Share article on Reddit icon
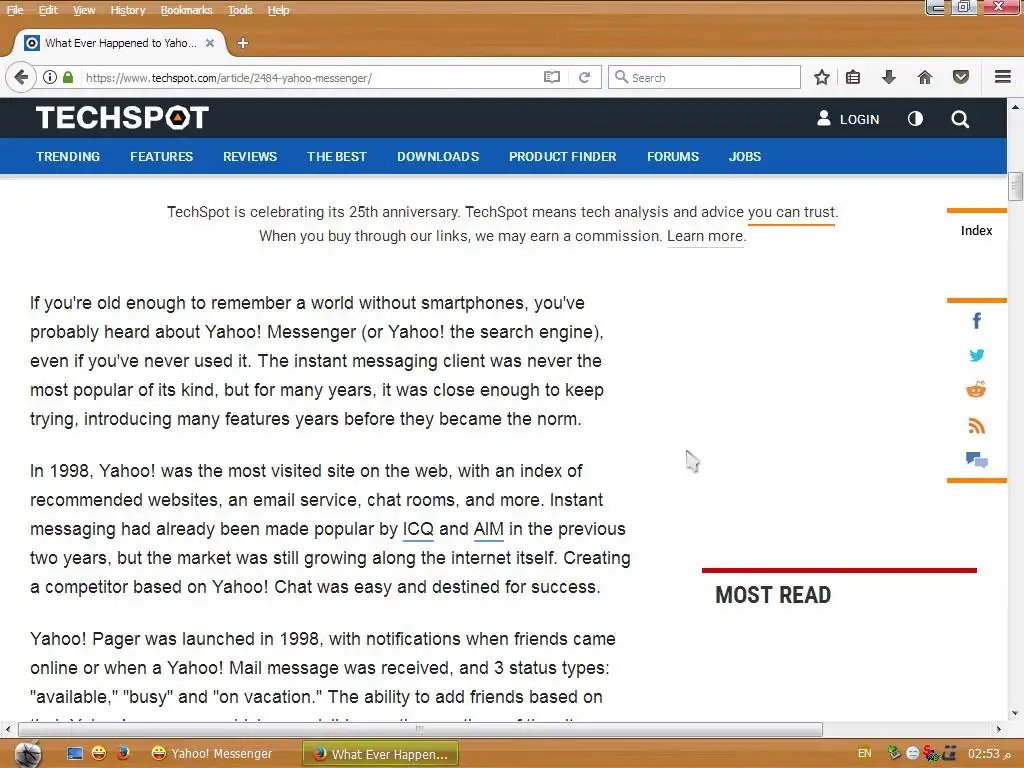The image size is (1024, 768). tap(976, 390)
